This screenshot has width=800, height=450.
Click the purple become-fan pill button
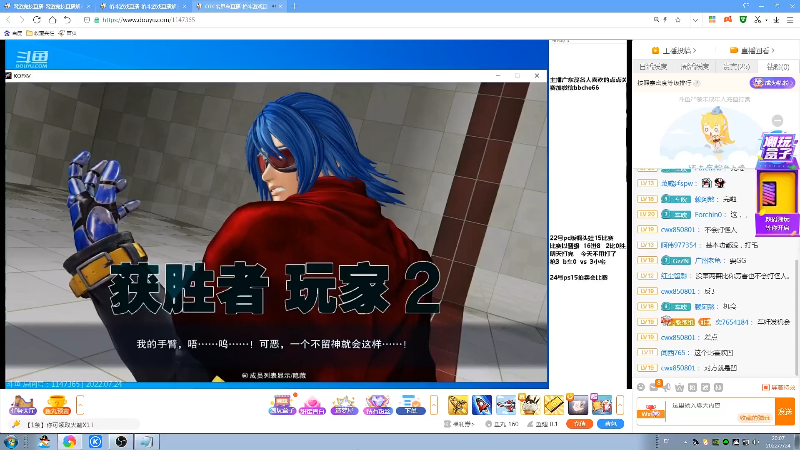click(772, 83)
